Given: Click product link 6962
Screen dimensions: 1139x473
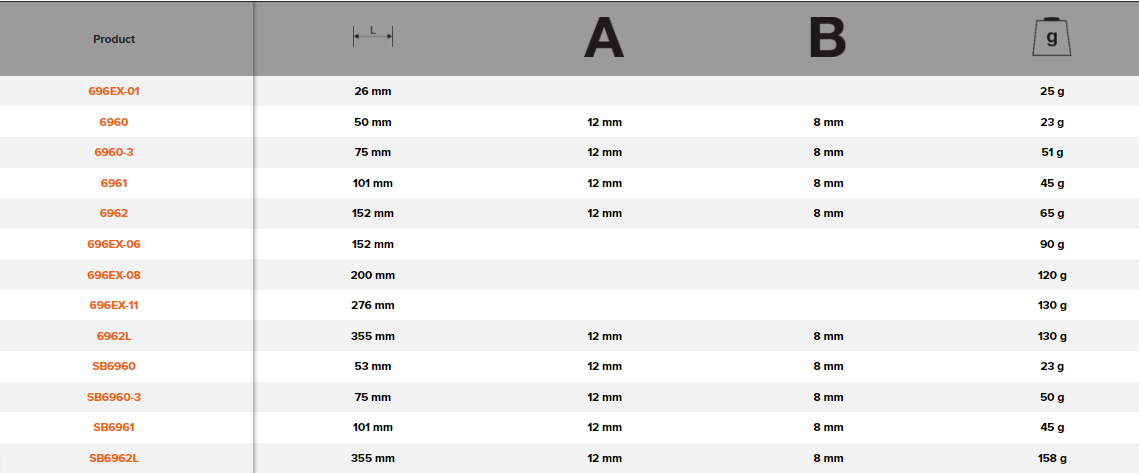Looking at the screenshot, I should pos(114,213).
